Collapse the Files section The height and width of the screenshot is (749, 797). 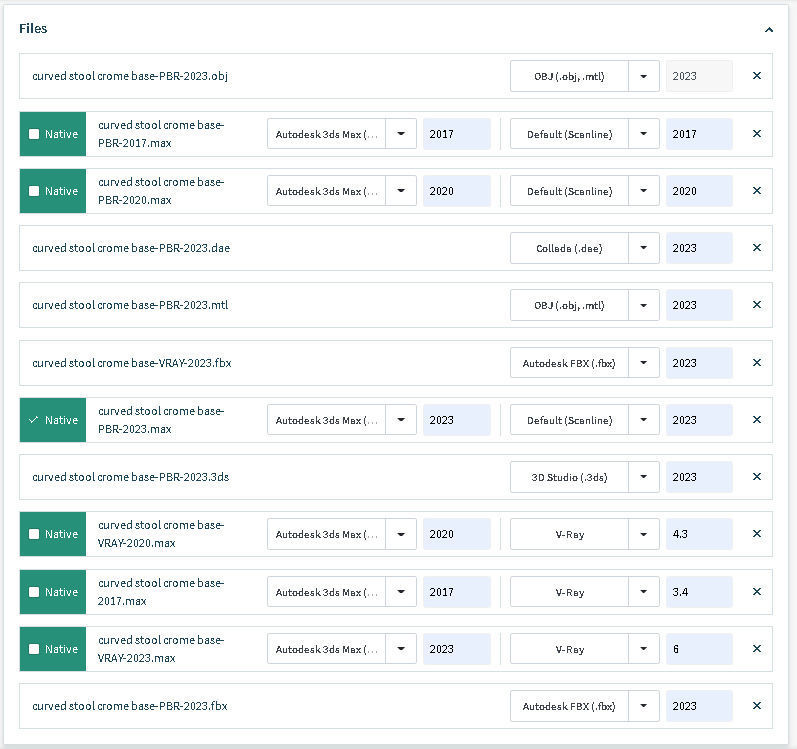[768, 30]
